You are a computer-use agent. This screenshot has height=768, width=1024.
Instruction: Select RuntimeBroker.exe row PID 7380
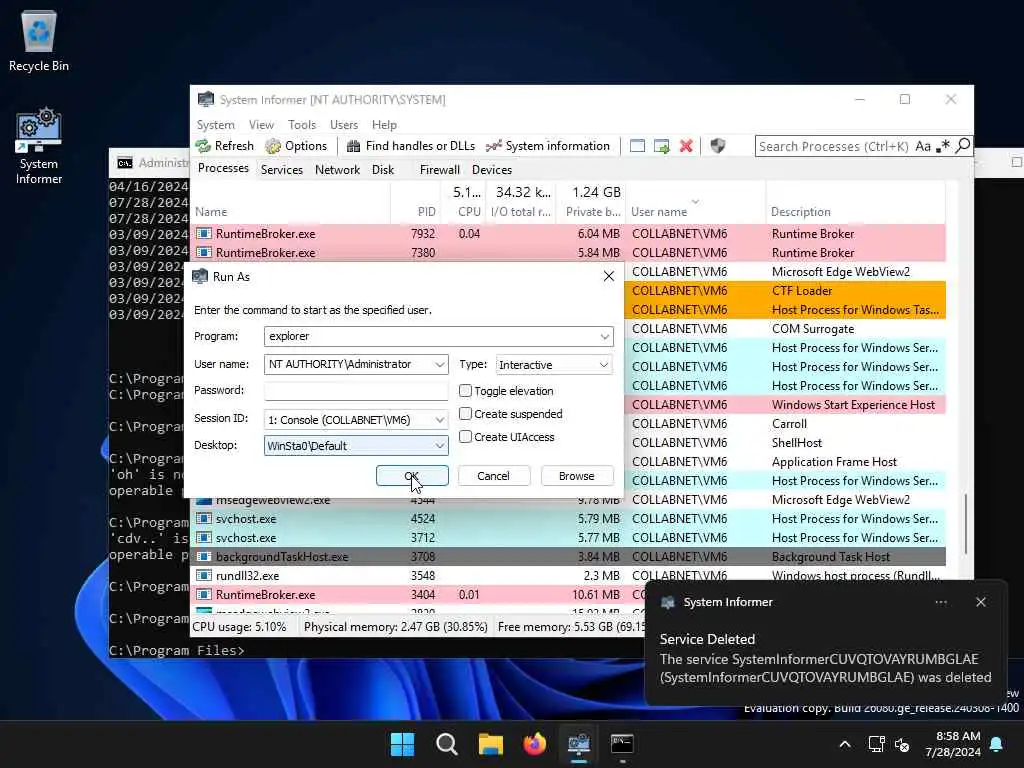click(x=568, y=253)
